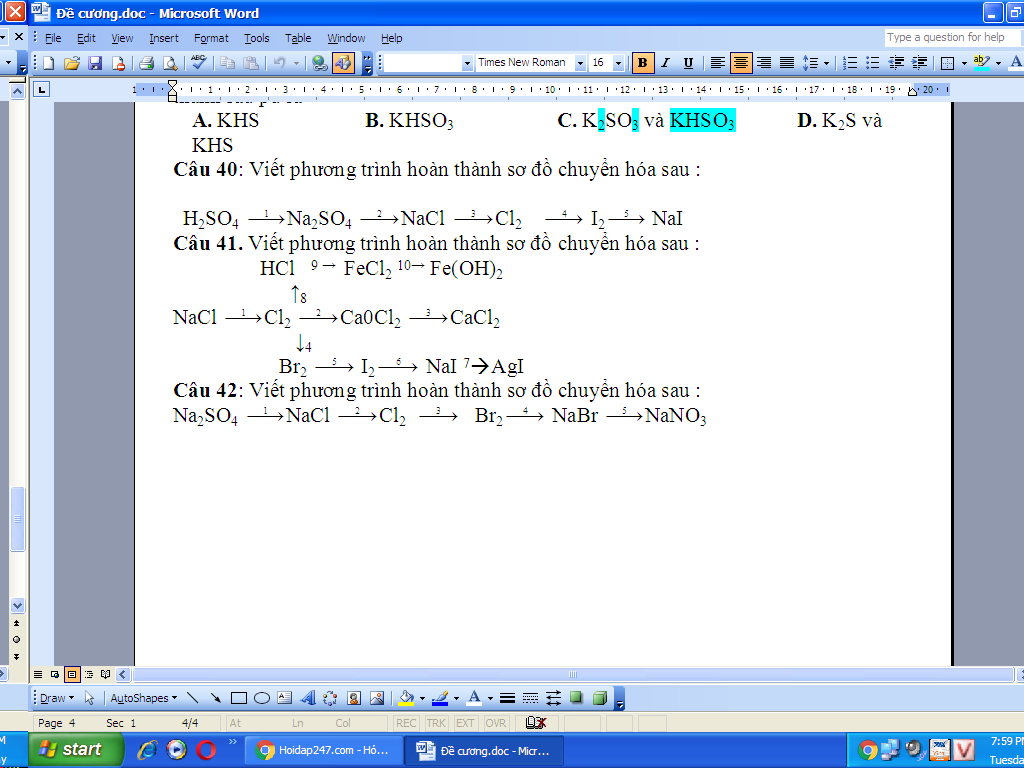Align text left

point(717,63)
